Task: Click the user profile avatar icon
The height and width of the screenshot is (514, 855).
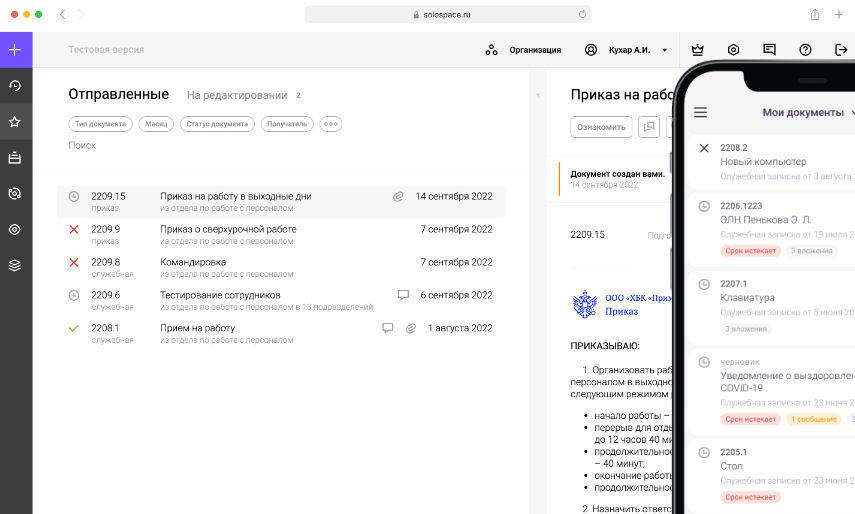Action: [591, 50]
